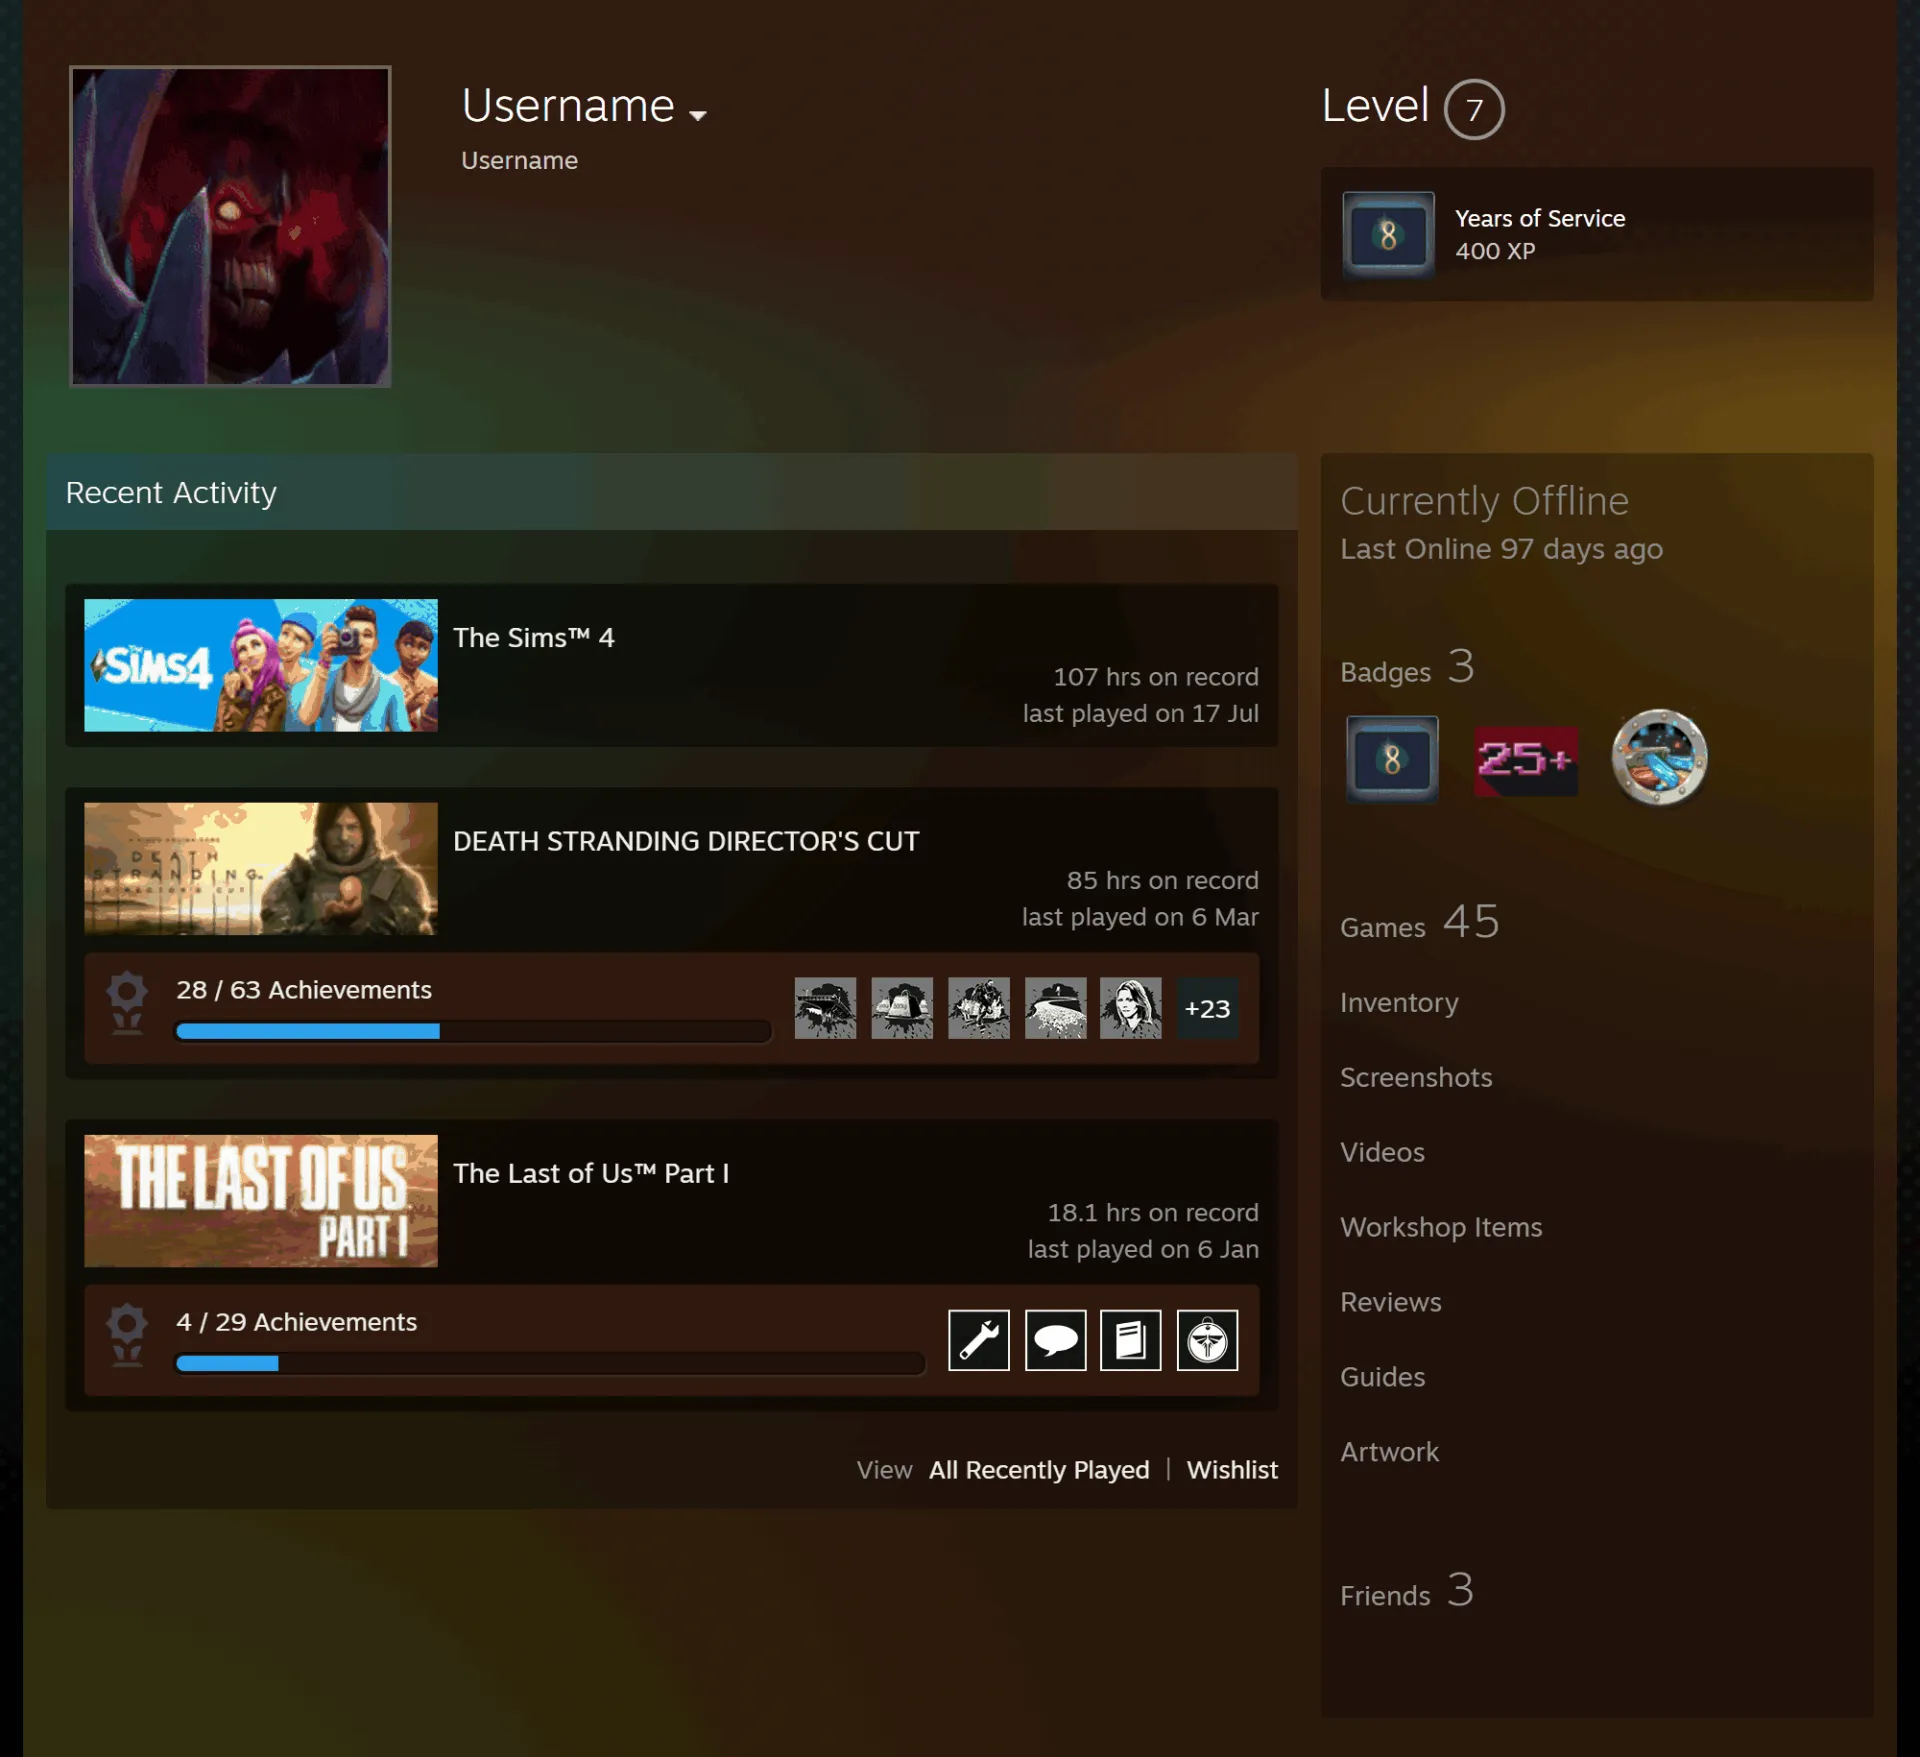
Task: Open the Screenshots section
Action: click(x=1416, y=1078)
